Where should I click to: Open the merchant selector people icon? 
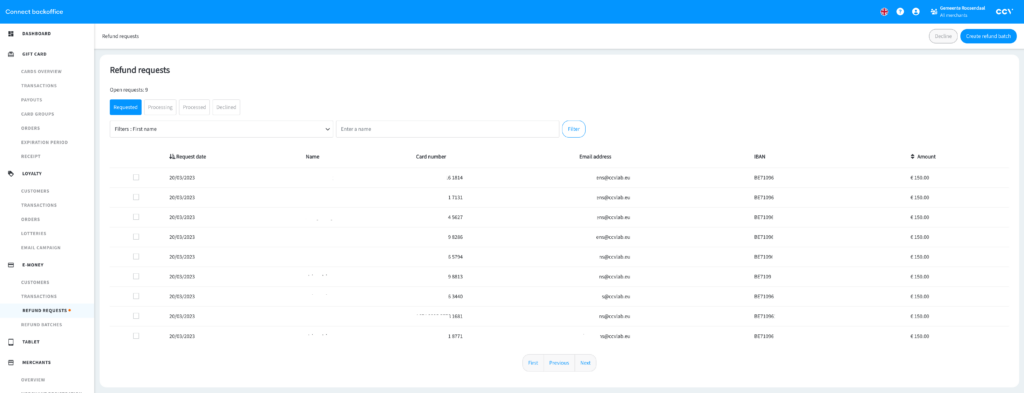934,12
